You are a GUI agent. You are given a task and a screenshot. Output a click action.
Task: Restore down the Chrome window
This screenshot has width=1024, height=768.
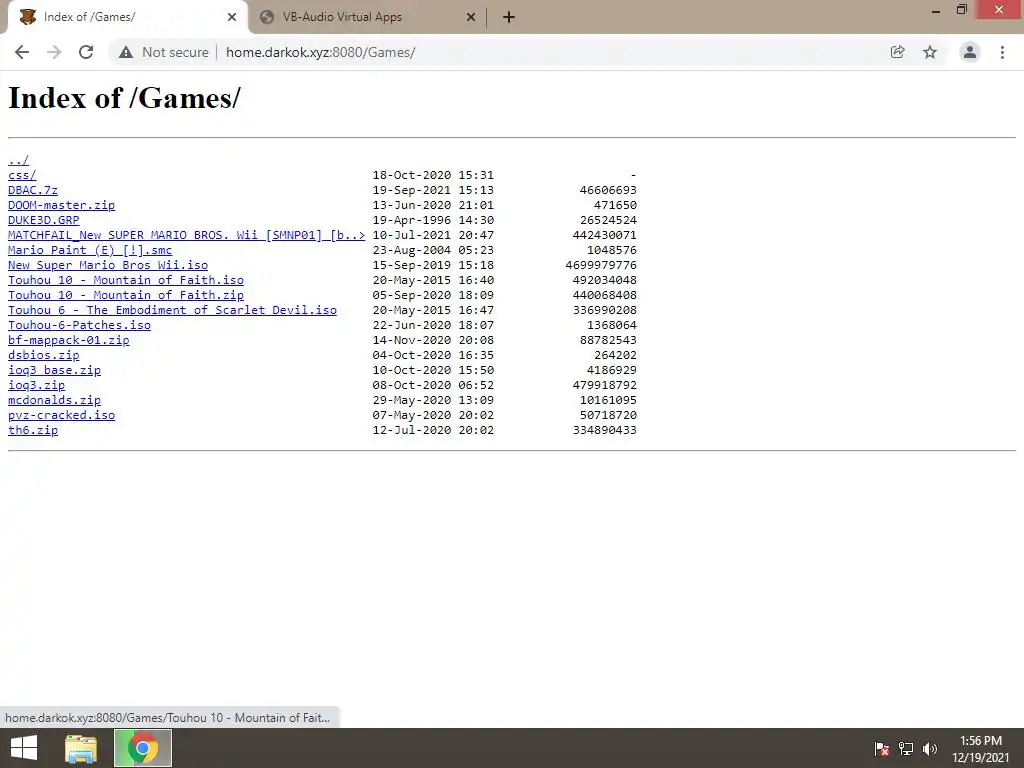point(962,10)
